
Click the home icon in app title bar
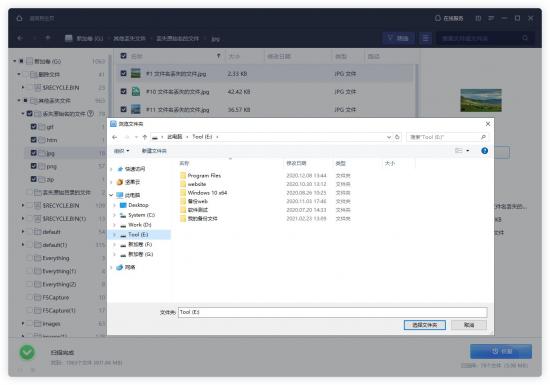pyautogui.click(x=19, y=18)
